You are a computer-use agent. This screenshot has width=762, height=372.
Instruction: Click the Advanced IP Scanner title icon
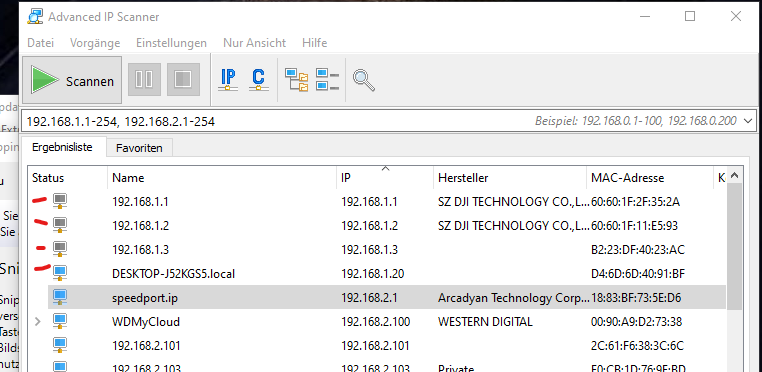coord(35,17)
